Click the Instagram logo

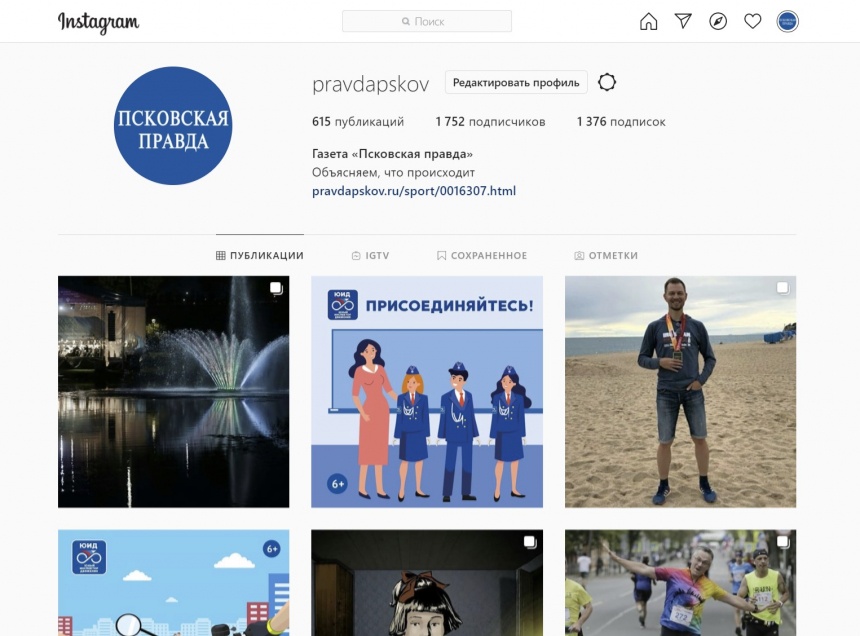(x=98, y=22)
